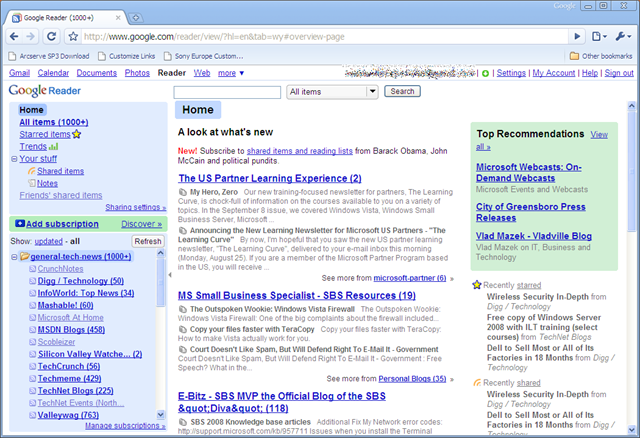Click the Discover » link
This screenshot has width=640, height=438.
tap(142, 224)
